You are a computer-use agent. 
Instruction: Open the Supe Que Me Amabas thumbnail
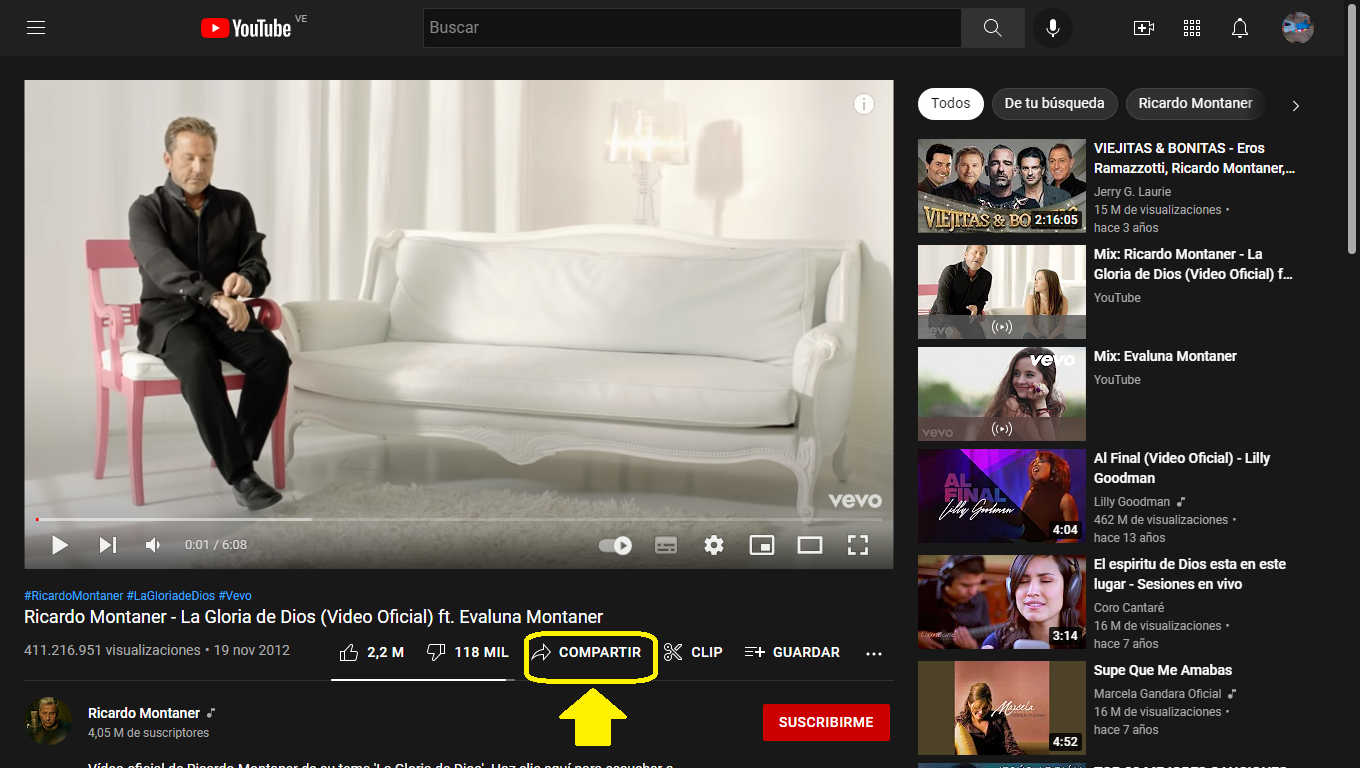tap(1002, 708)
